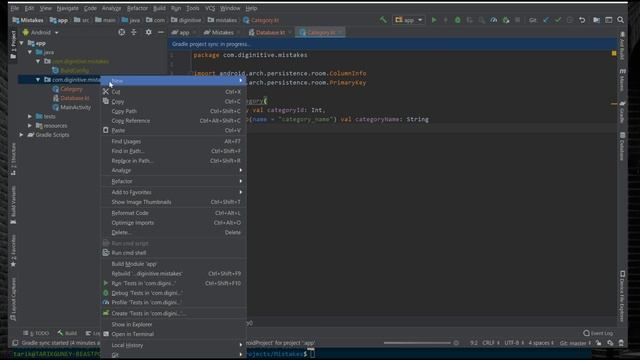Expand the tests folder node
This screenshot has width=640, height=360.
[x=30, y=116]
